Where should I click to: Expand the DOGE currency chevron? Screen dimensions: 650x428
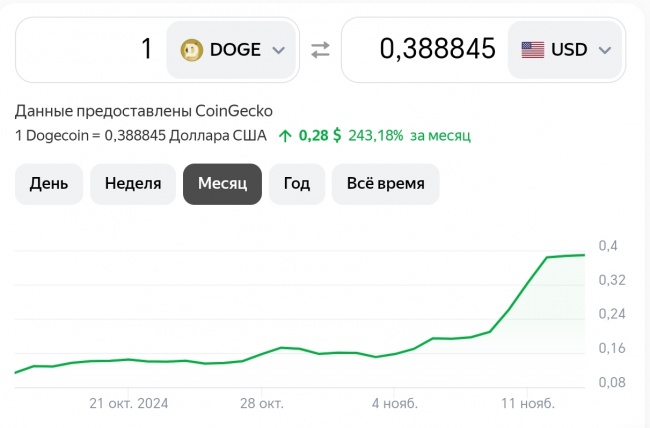point(279,50)
